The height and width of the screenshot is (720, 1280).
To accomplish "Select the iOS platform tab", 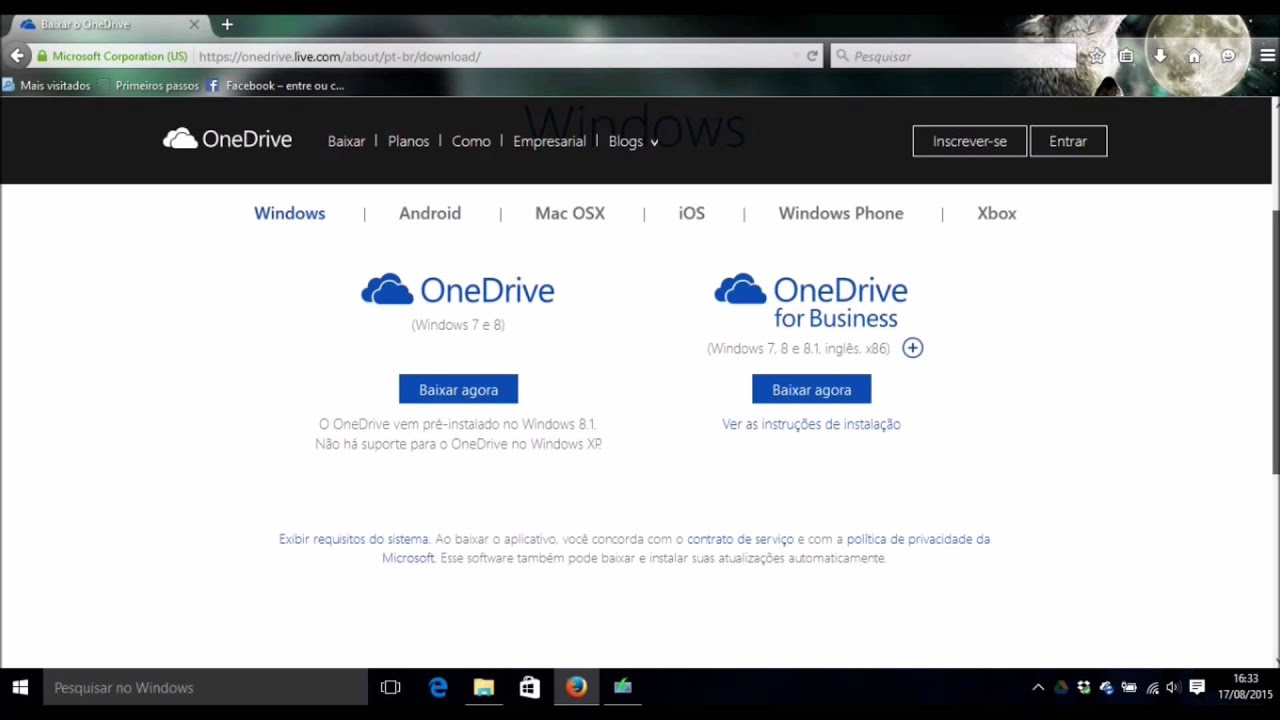I will point(692,213).
